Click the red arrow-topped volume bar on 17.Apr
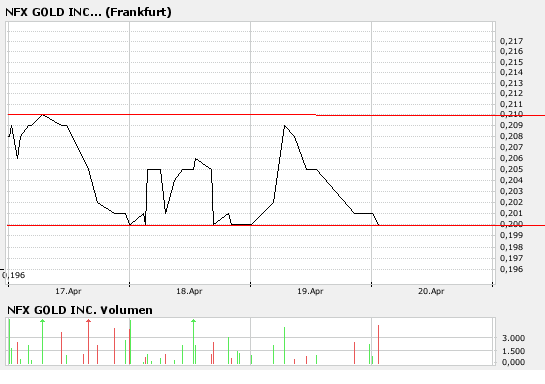545x384 pixels. (88, 342)
